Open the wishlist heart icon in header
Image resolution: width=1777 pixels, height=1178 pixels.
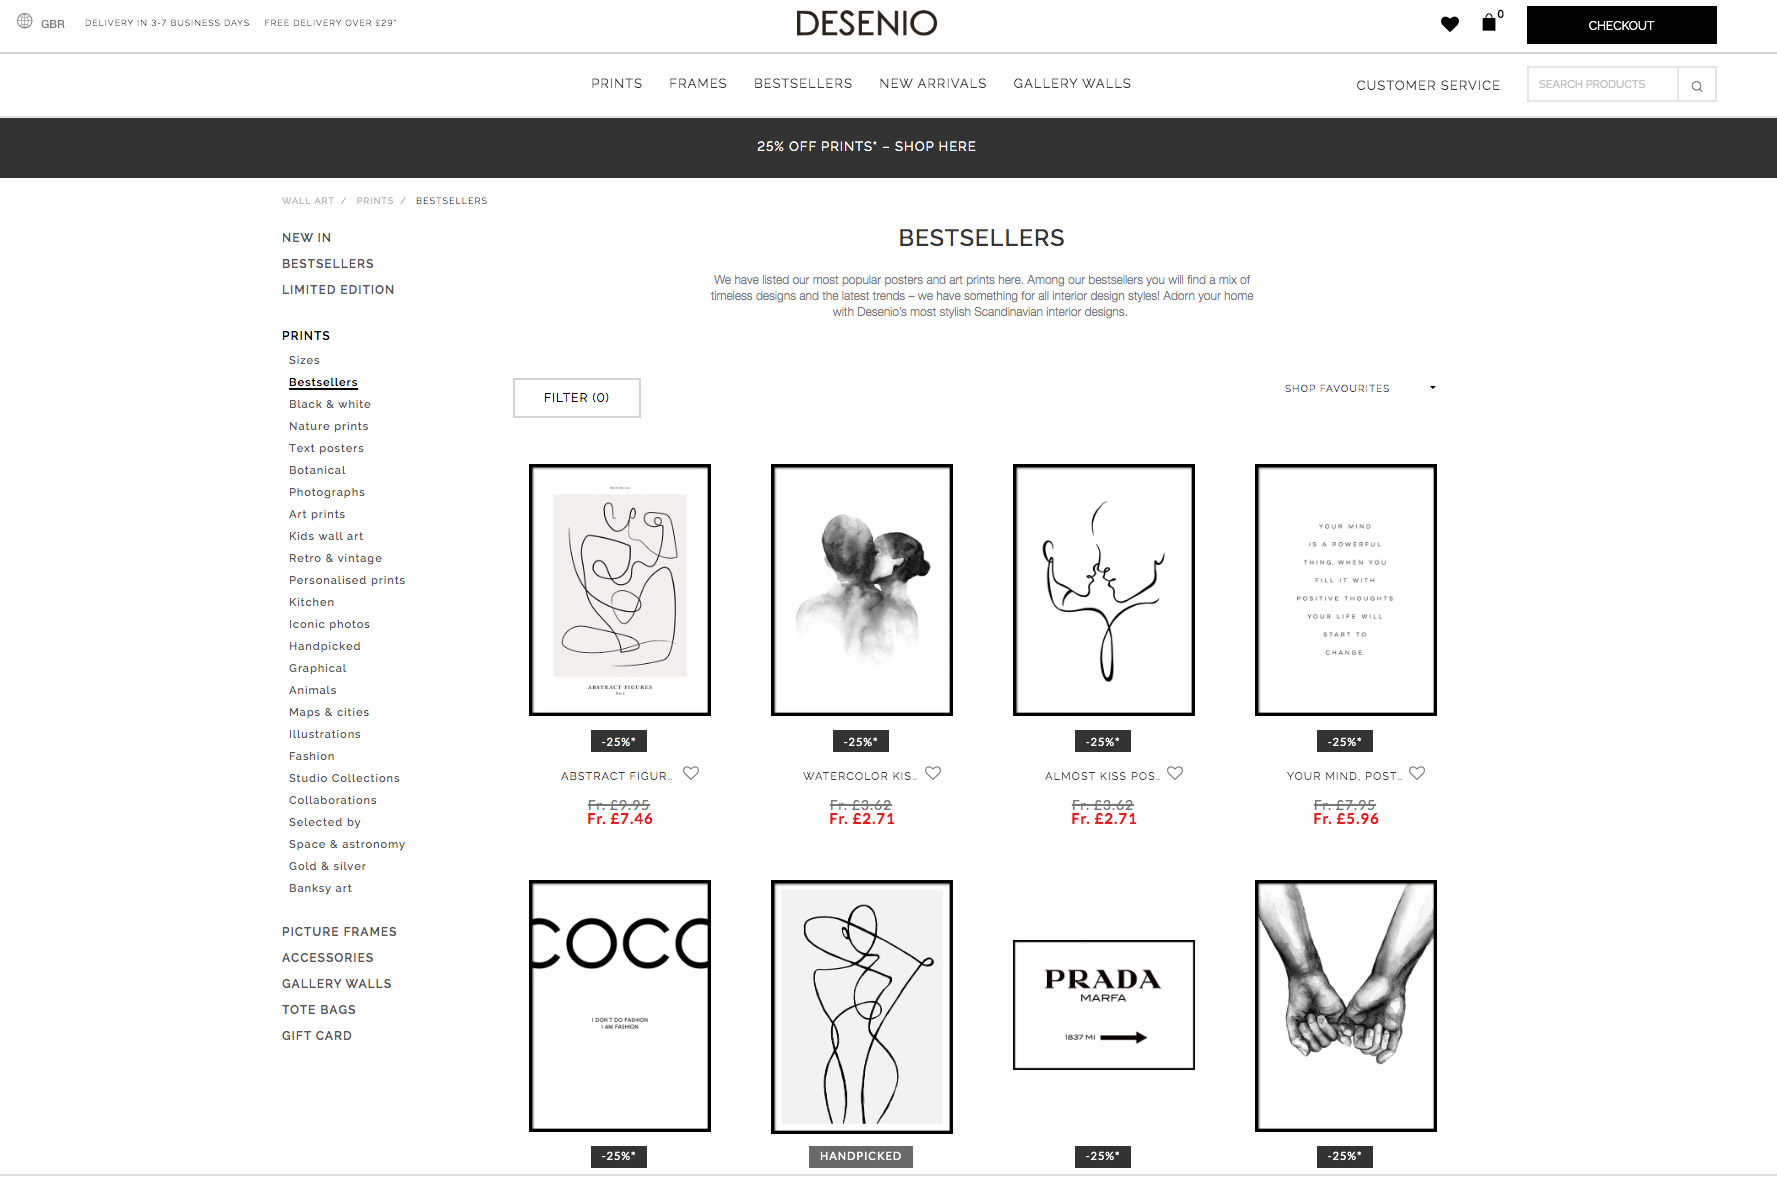coord(1449,24)
